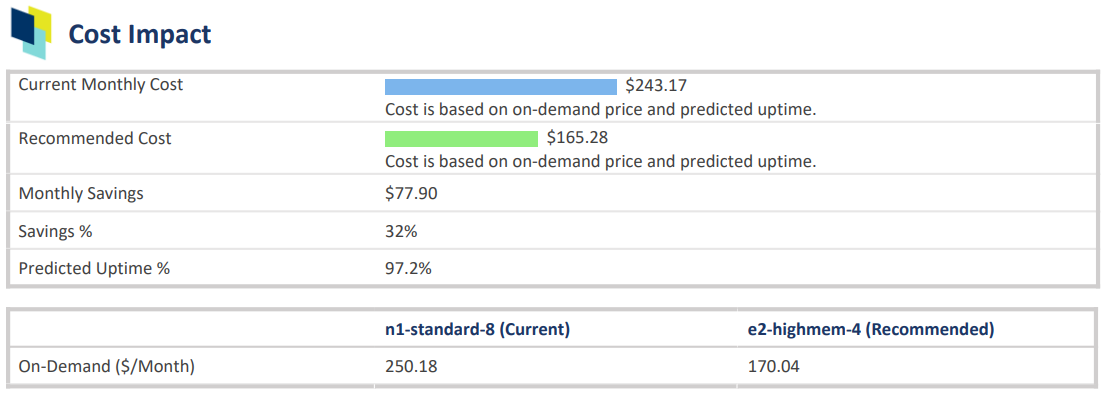Select the Savings % label
Image resolution: width=1103 pixels, height=396 pixels.
(56, 231)
